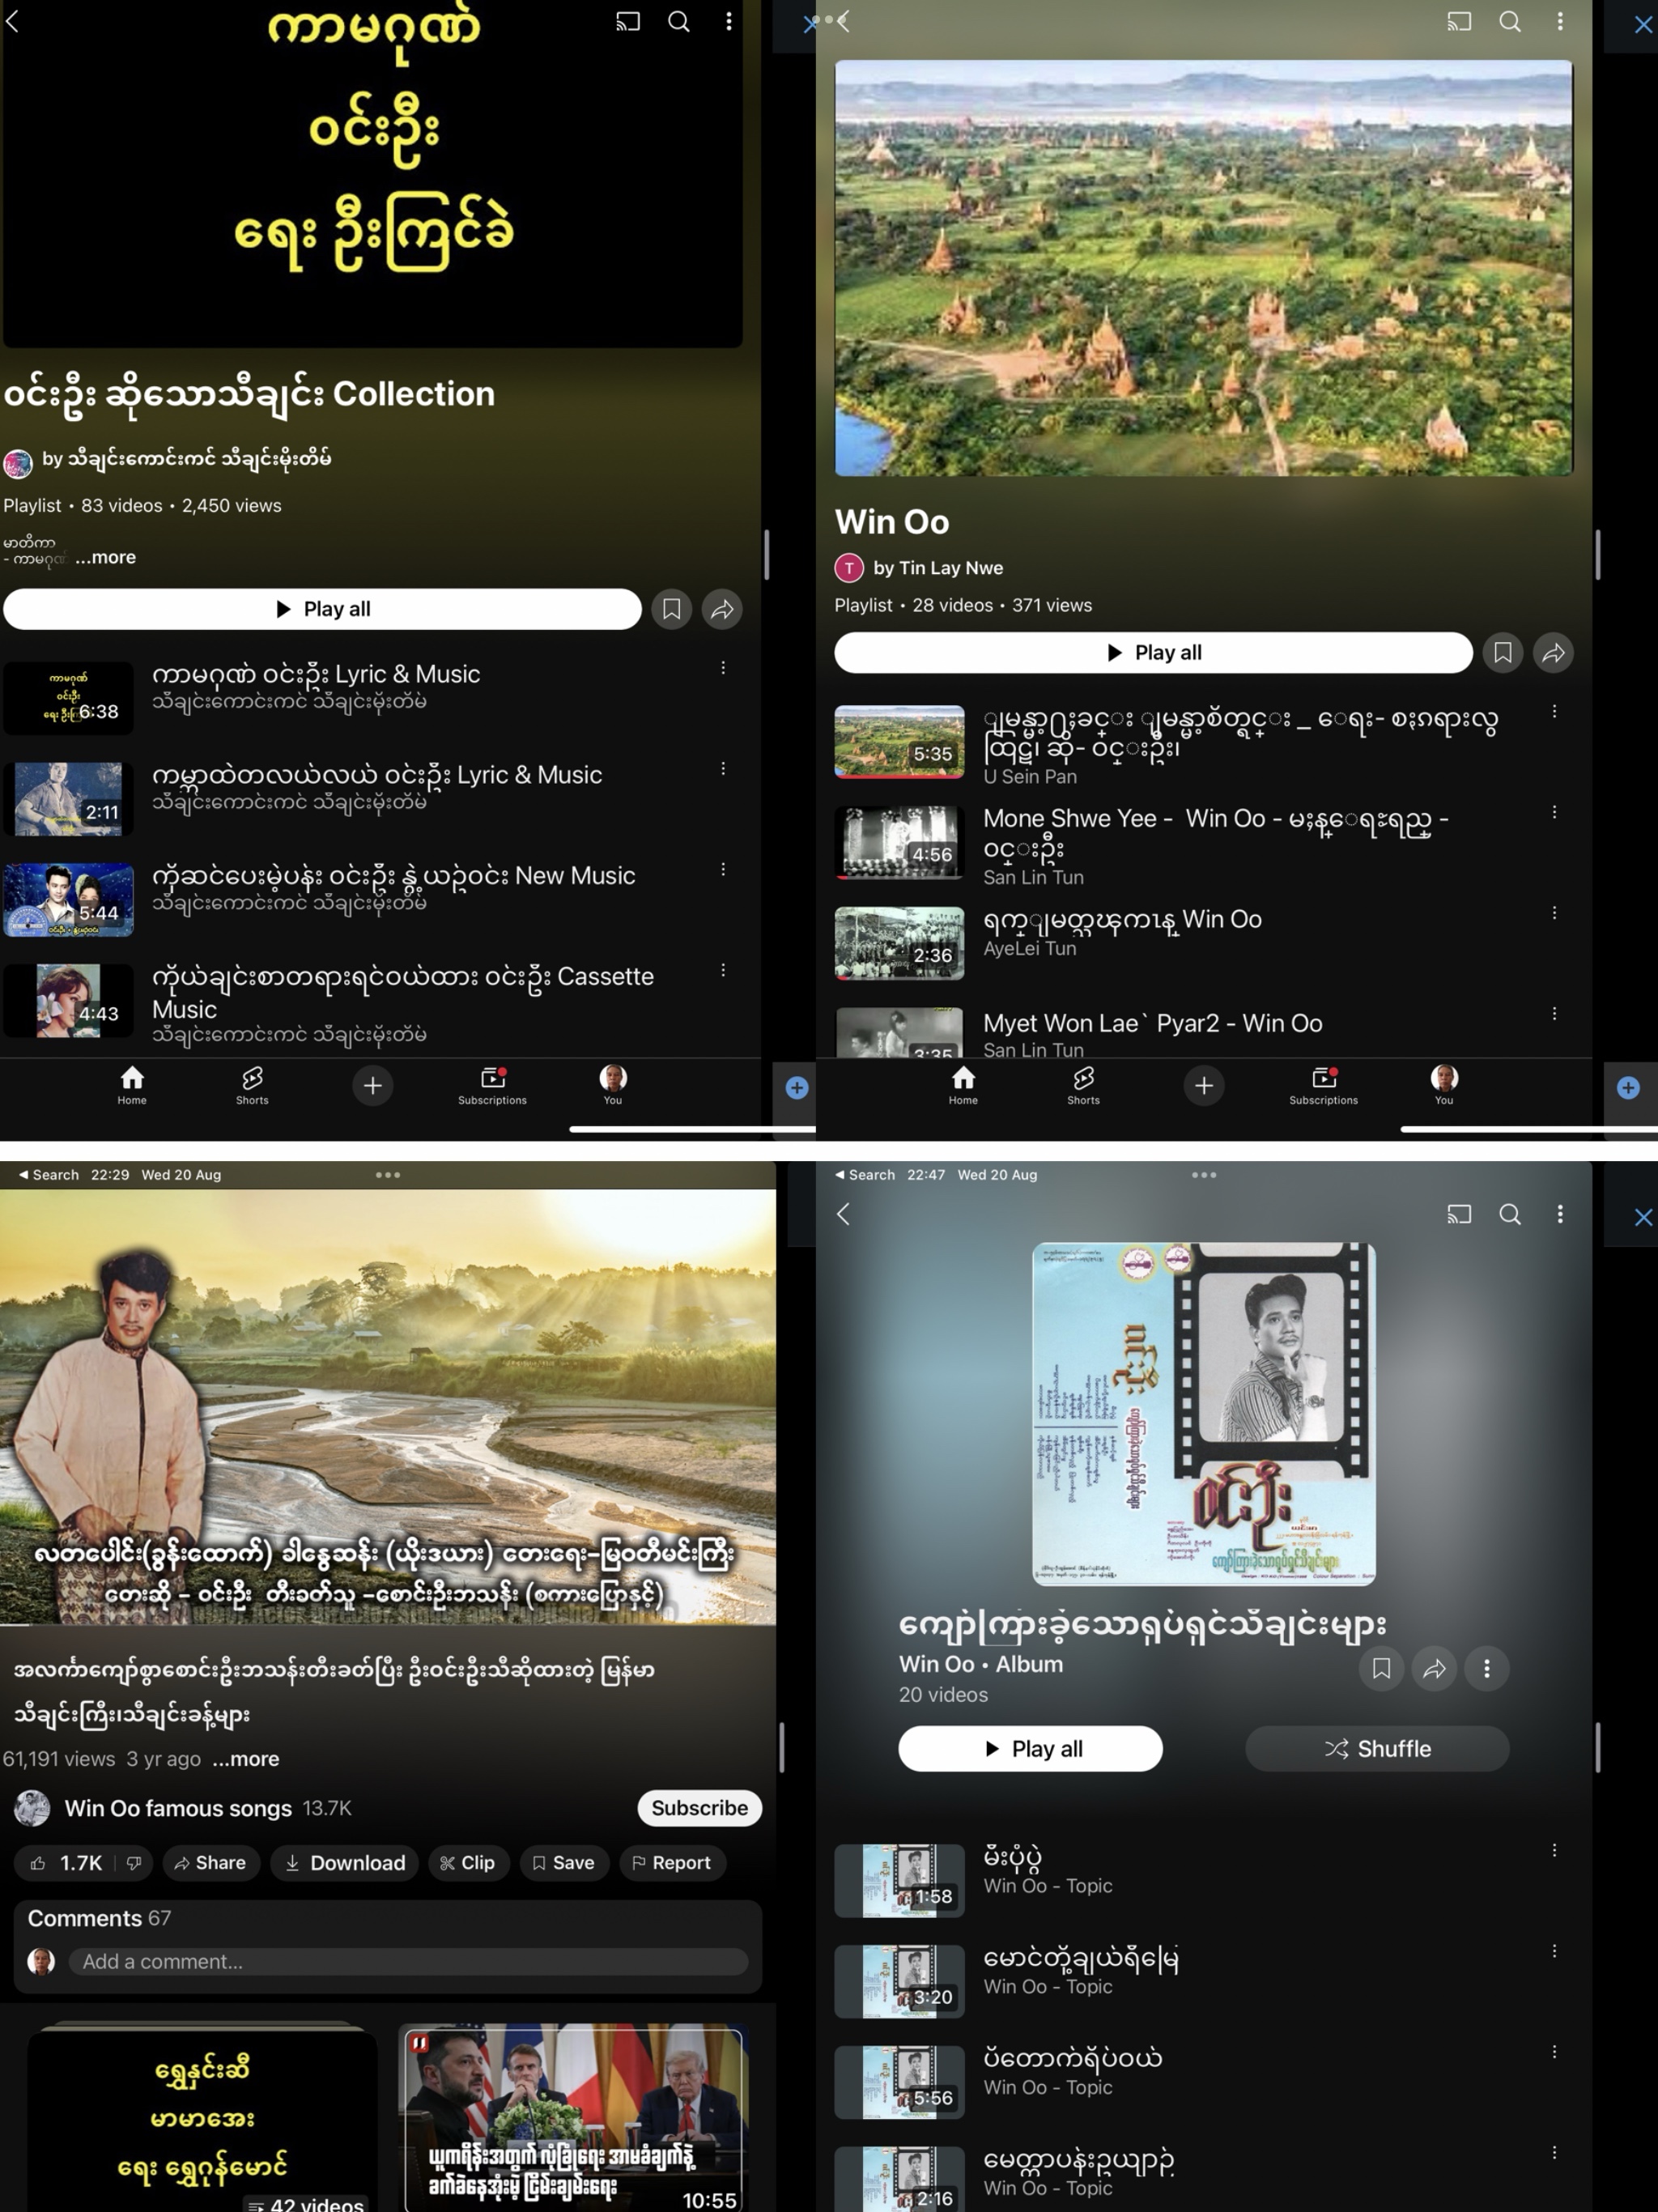
Task: Tap the Download button under the video
Action: click(345, 1863)
